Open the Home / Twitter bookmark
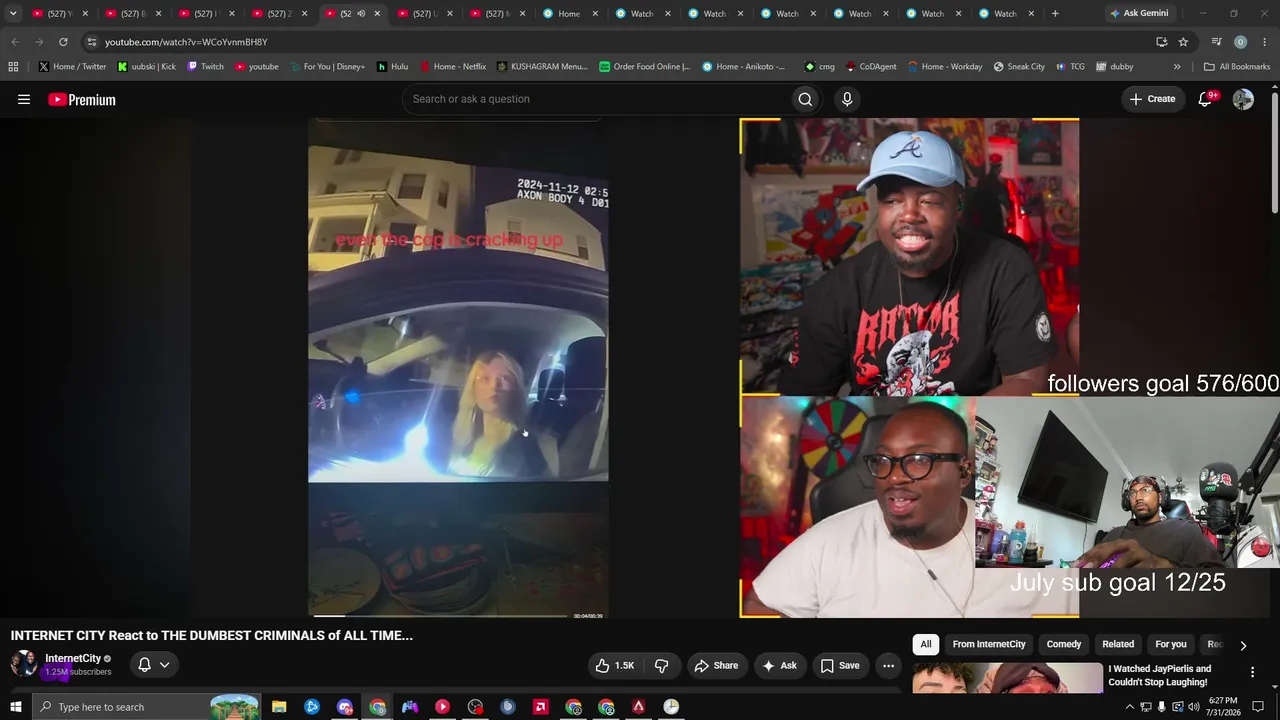 click(72, 67)
